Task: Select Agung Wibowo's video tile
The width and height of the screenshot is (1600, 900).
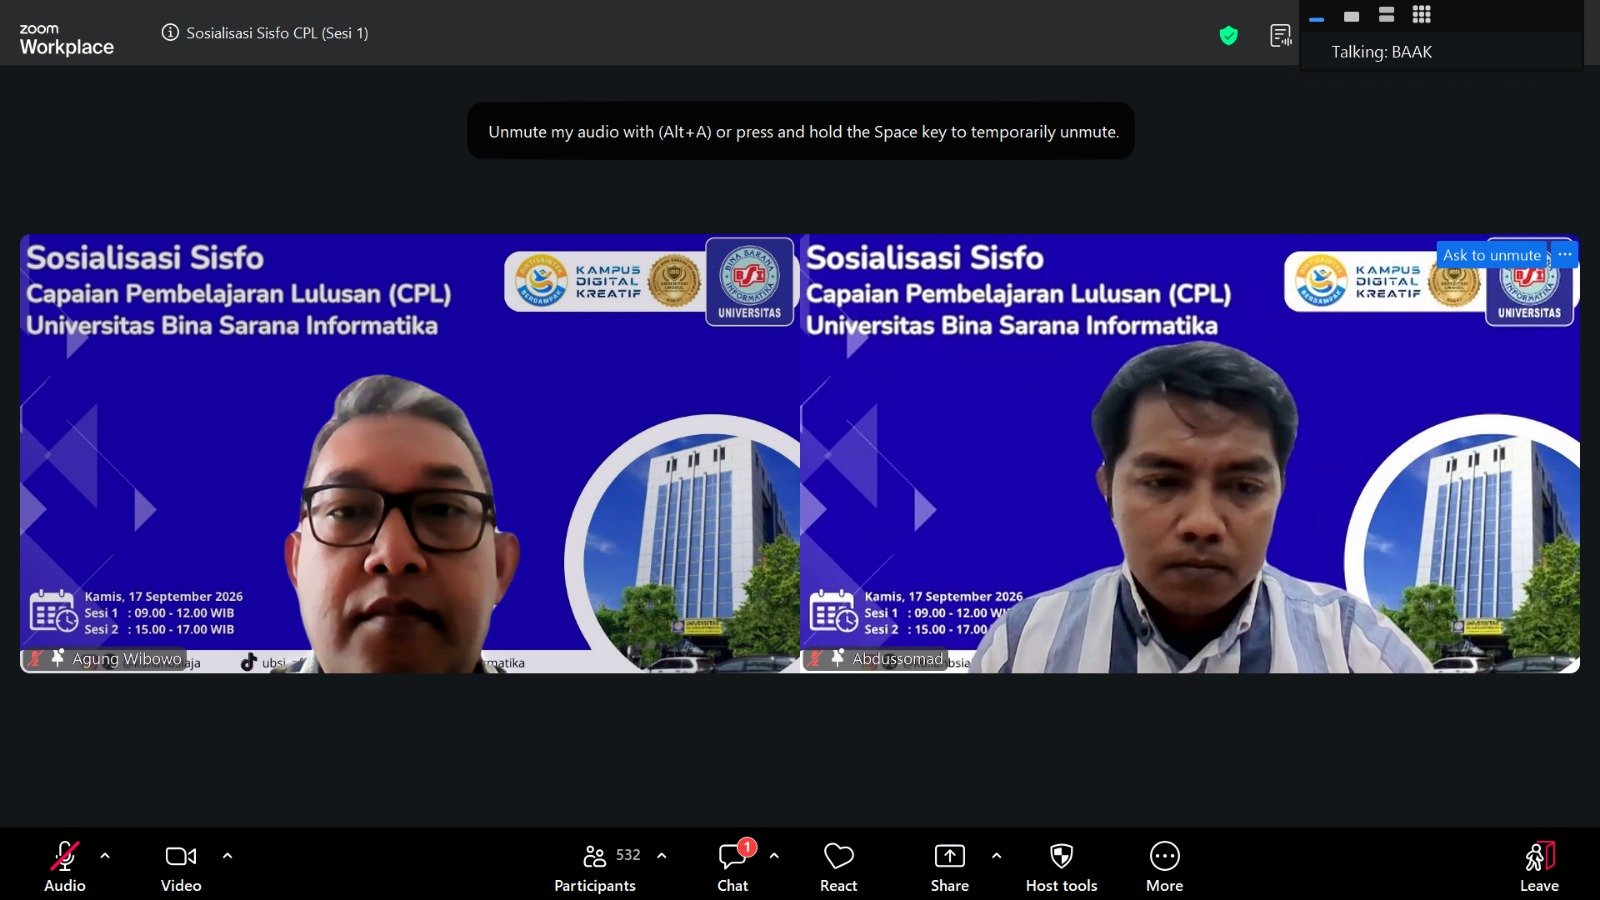Action: (x=409, y=453)
